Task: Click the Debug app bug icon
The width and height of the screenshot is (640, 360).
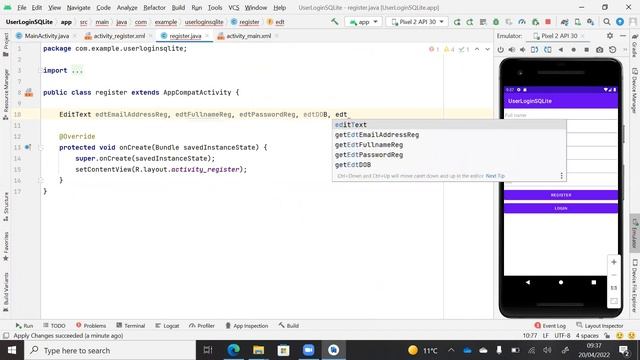Action: (496, 22)
